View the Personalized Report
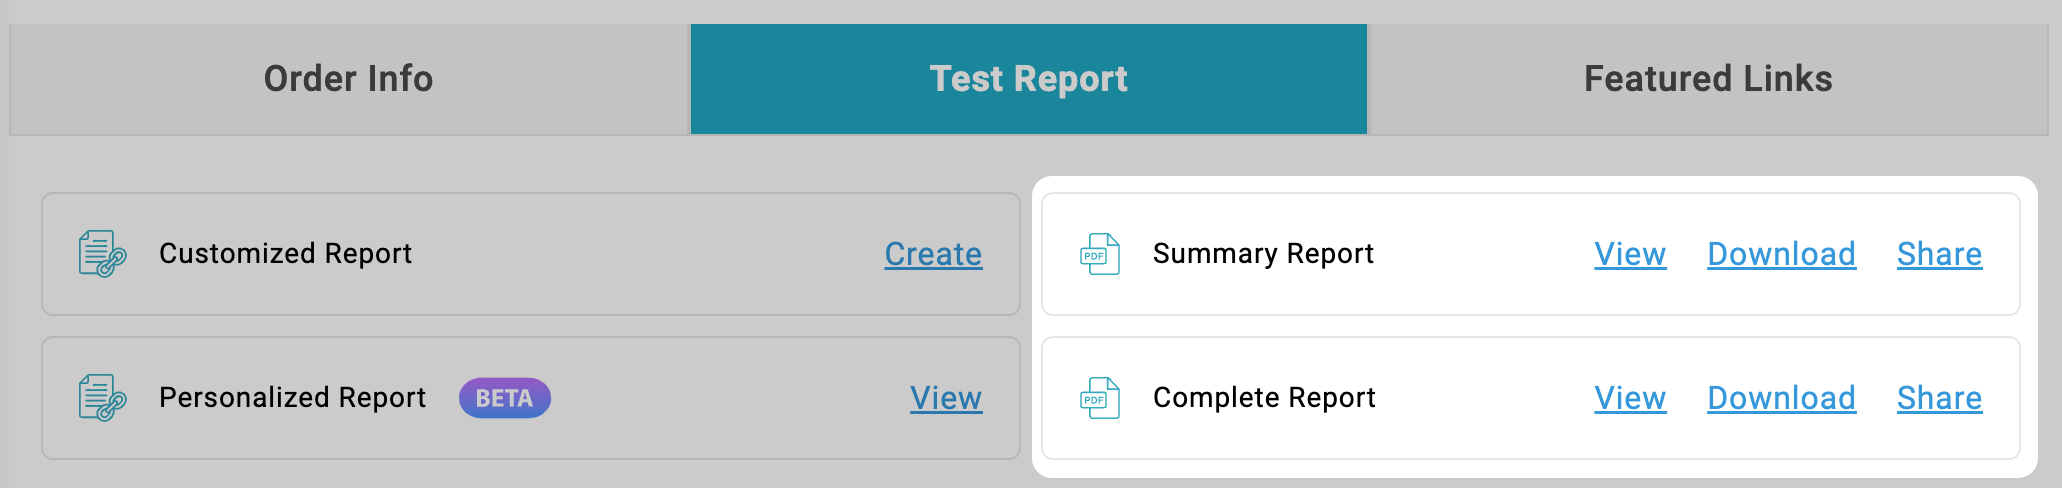This screenshot has height=488, width=2062. click(946, 398)
